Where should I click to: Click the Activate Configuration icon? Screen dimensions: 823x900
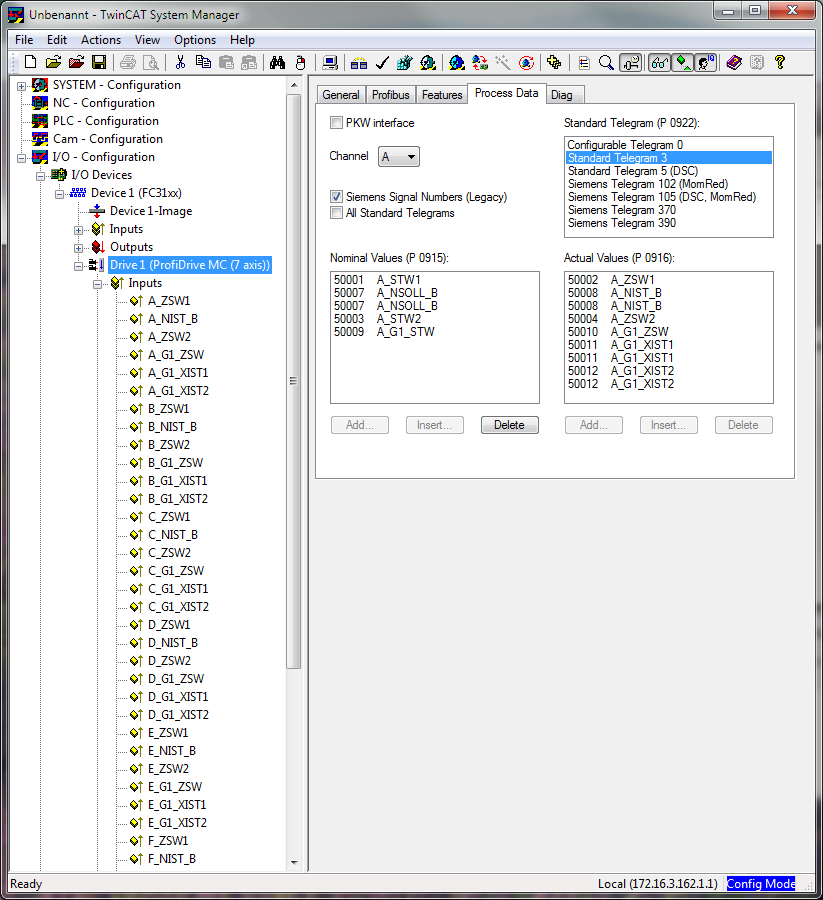405,62
